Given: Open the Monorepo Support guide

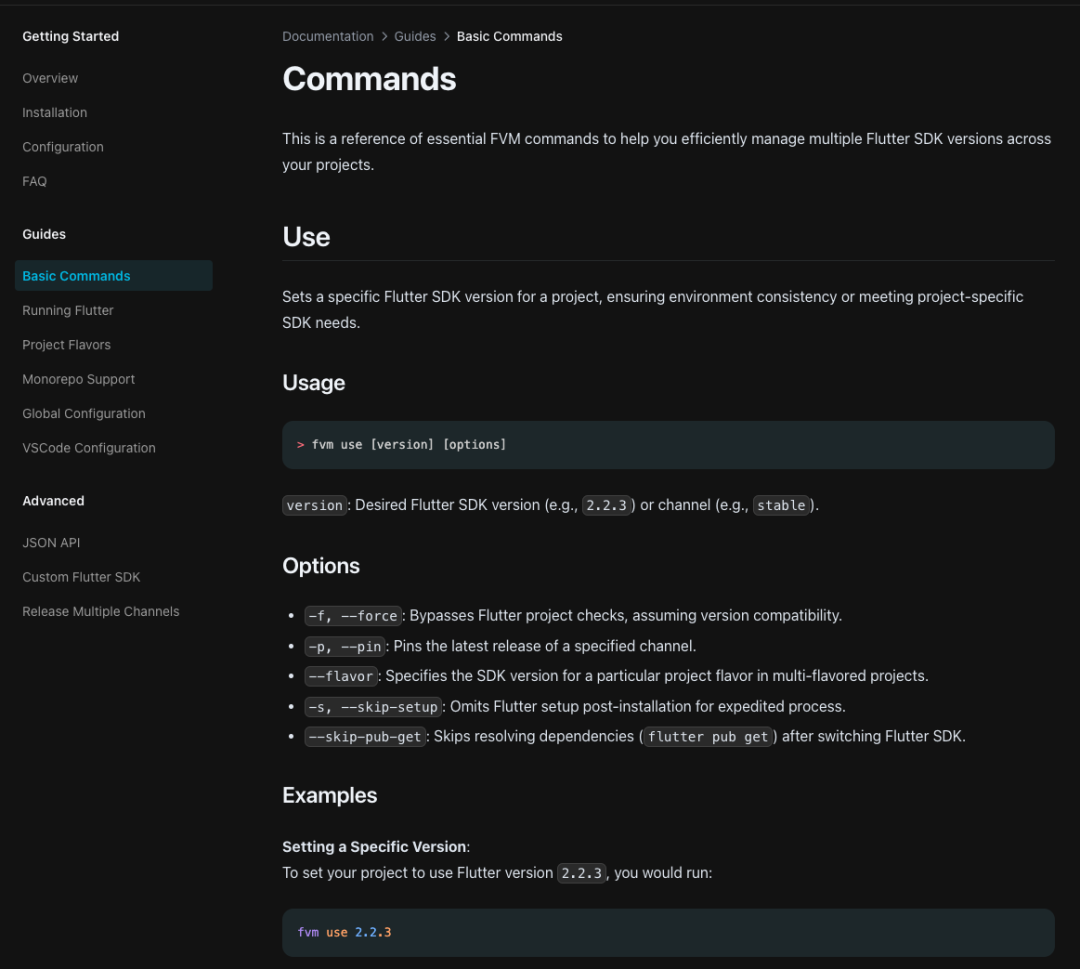Looking at the screenshot, I should [x=79, y=379].
